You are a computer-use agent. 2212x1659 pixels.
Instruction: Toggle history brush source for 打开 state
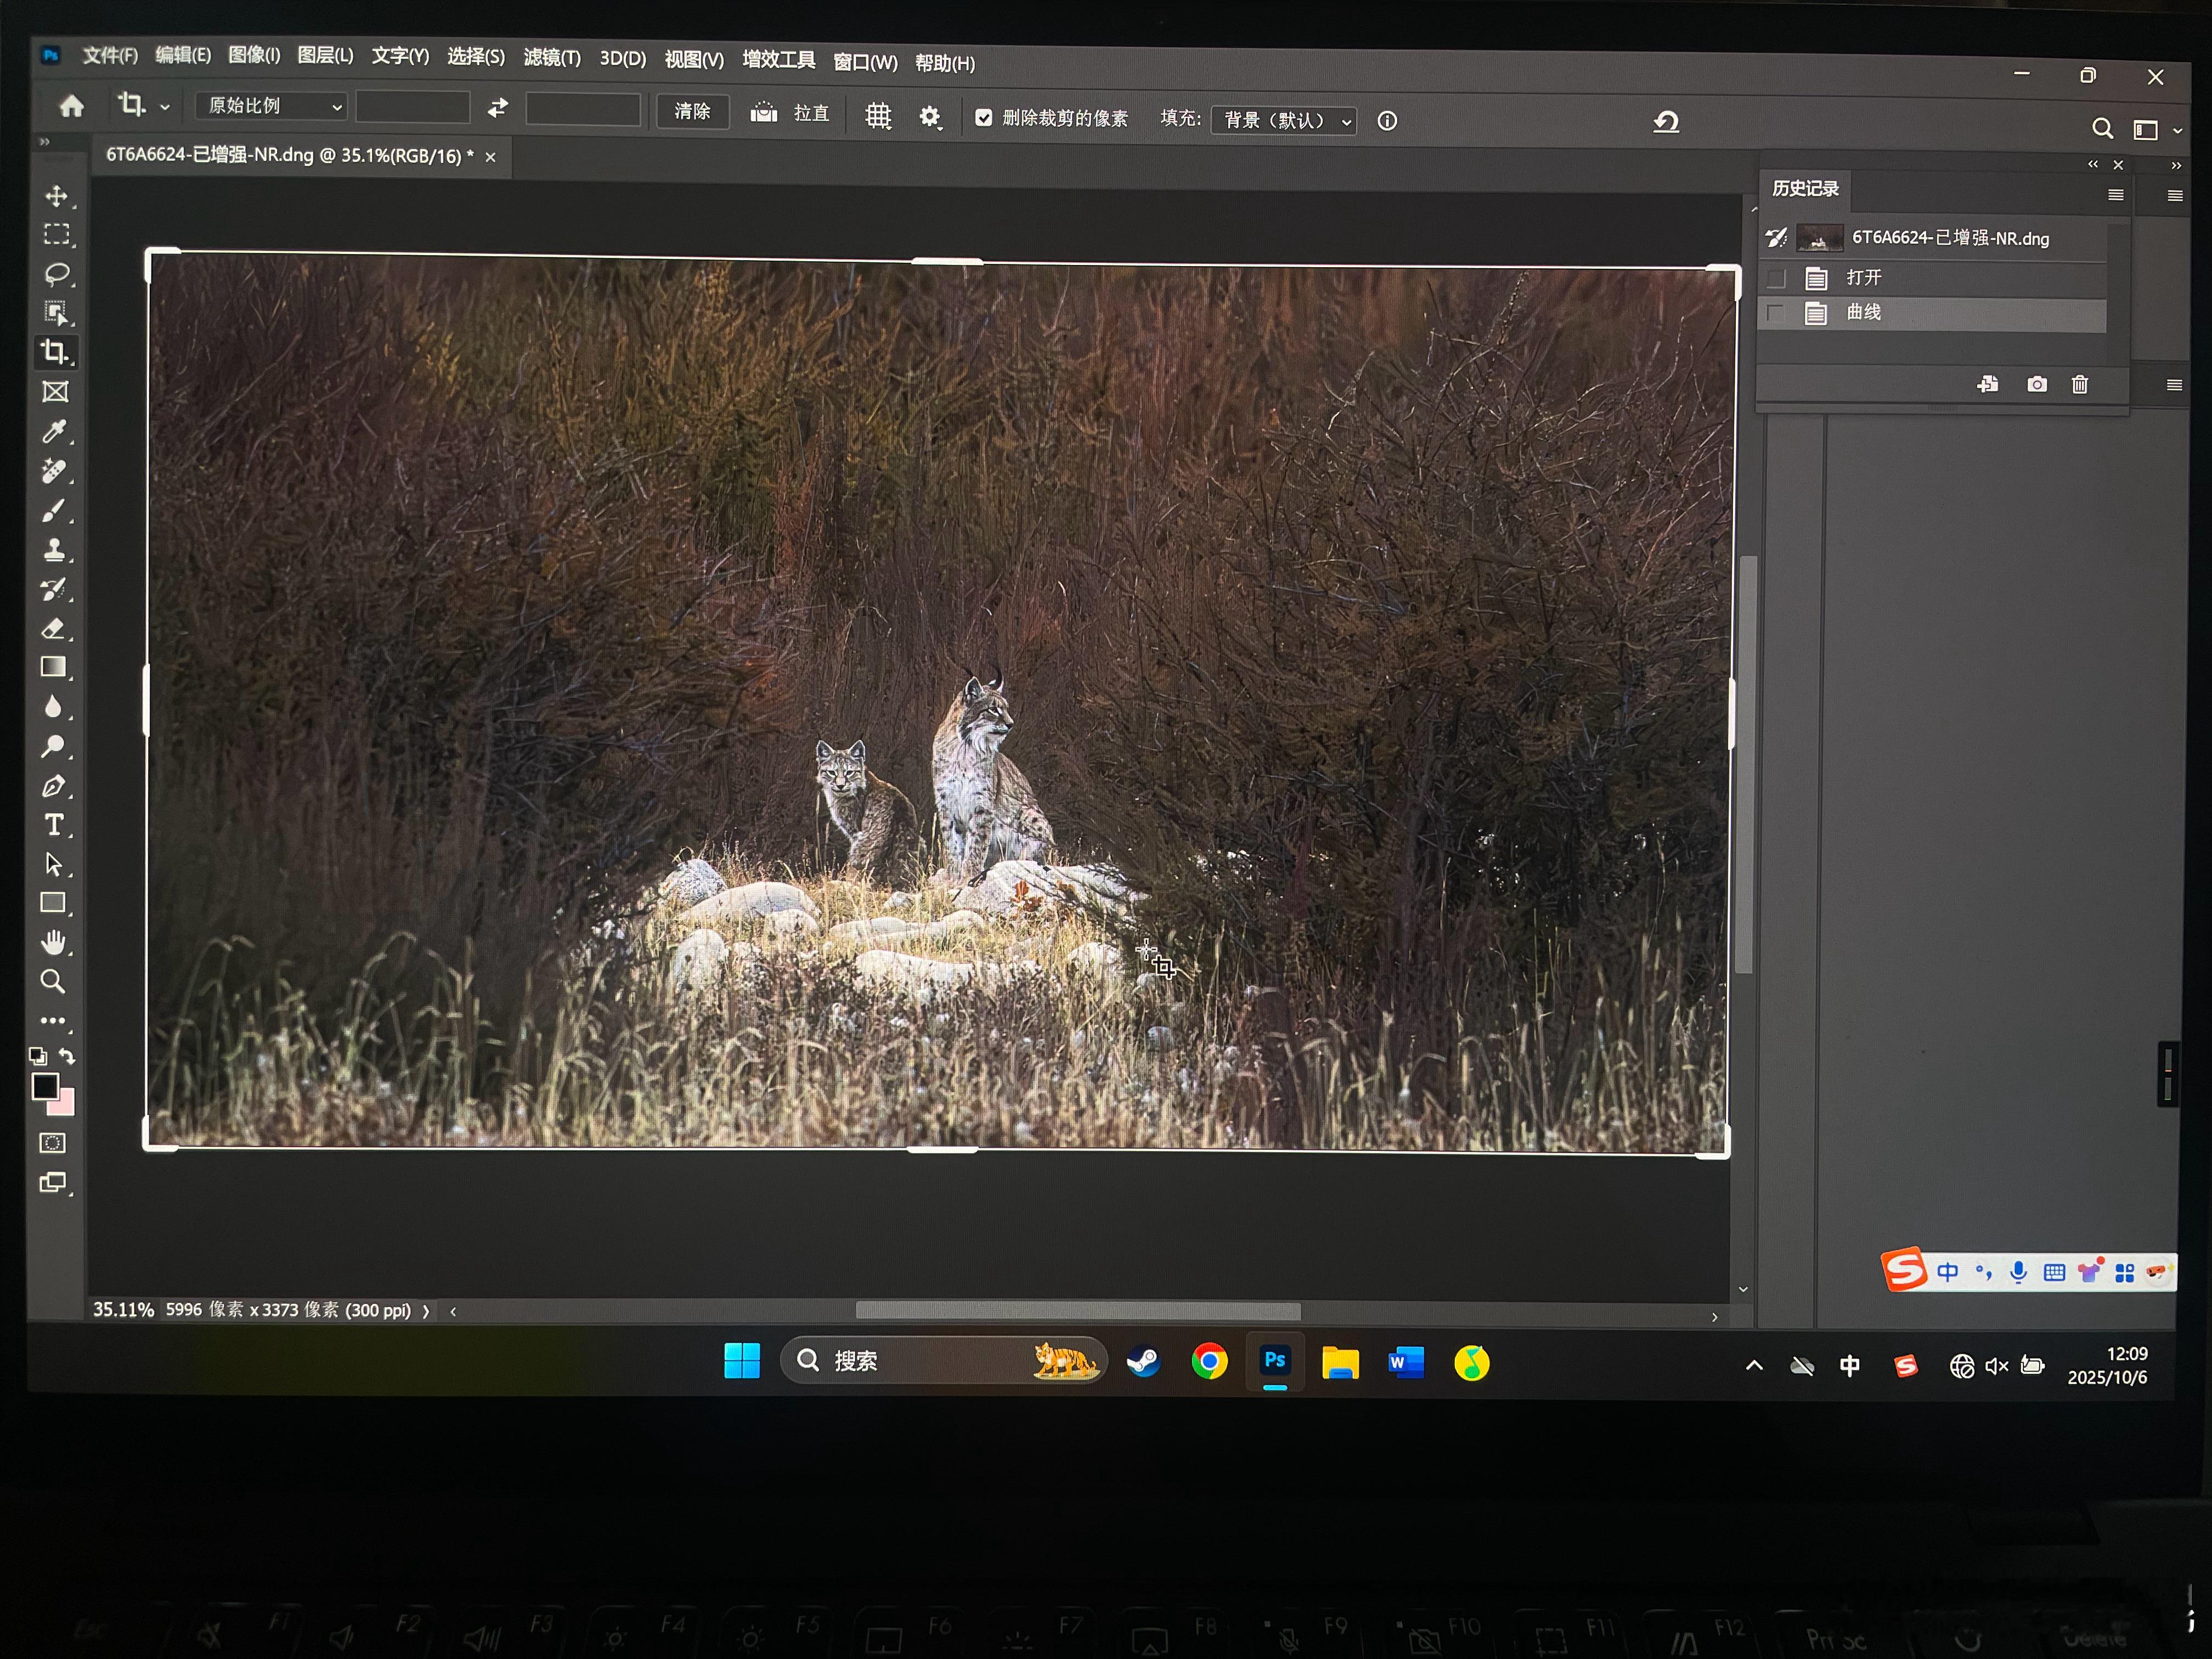tap(1776, 278)
